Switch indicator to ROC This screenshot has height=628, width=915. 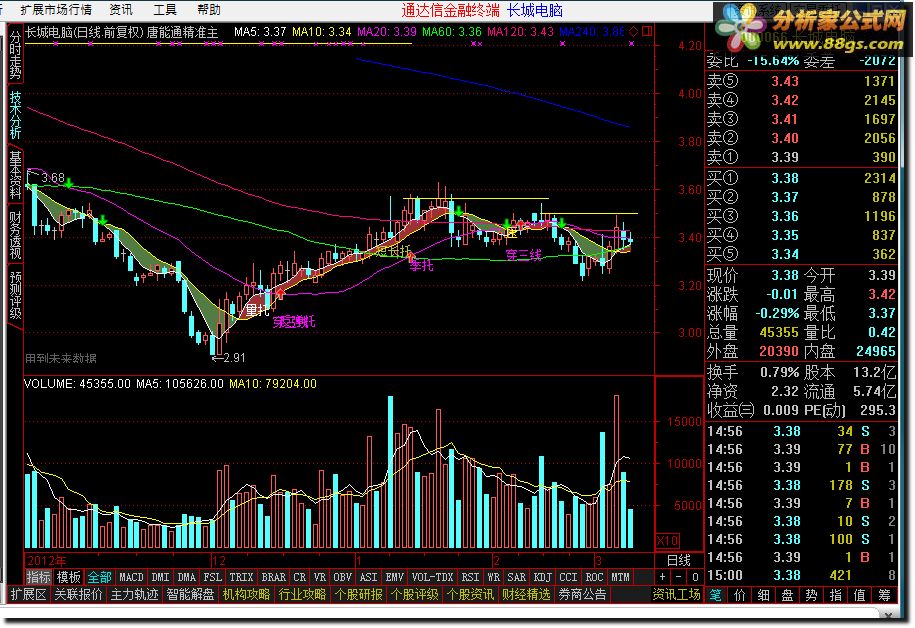point(594,577)
